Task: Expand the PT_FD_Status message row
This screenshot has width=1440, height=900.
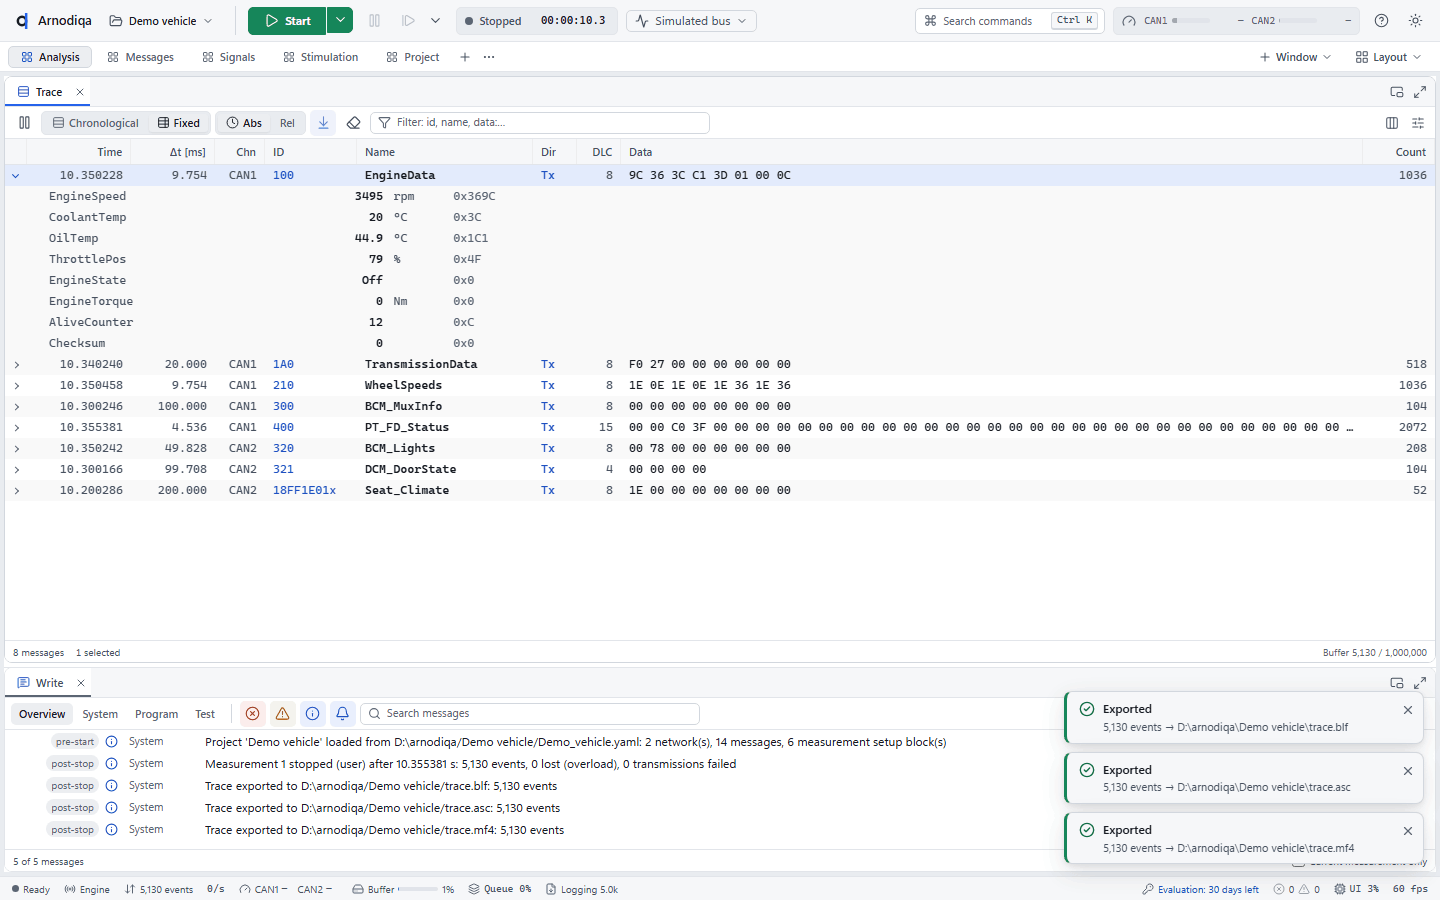Action: coord(16,428)
